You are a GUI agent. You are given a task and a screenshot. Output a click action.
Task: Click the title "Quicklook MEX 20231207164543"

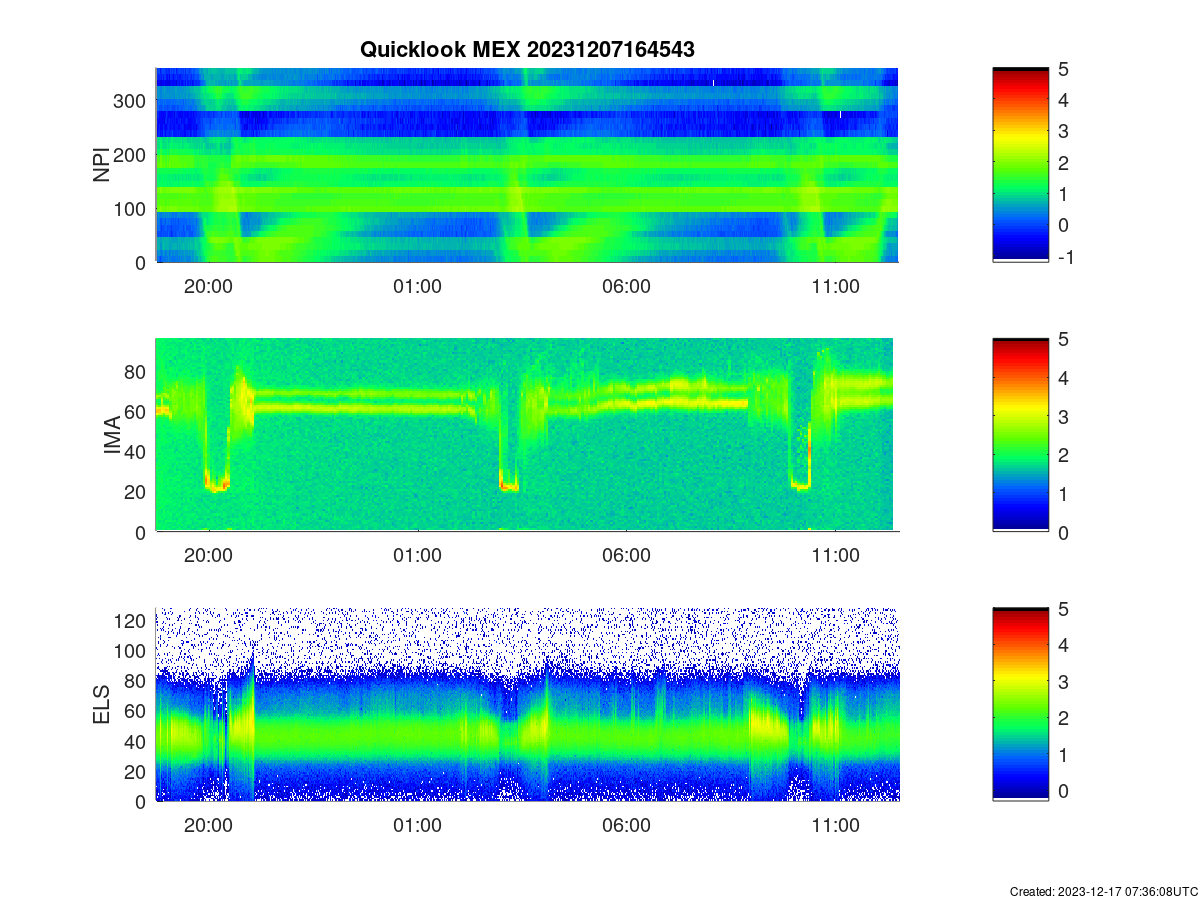pyautogui.click(x=527, y=49)
